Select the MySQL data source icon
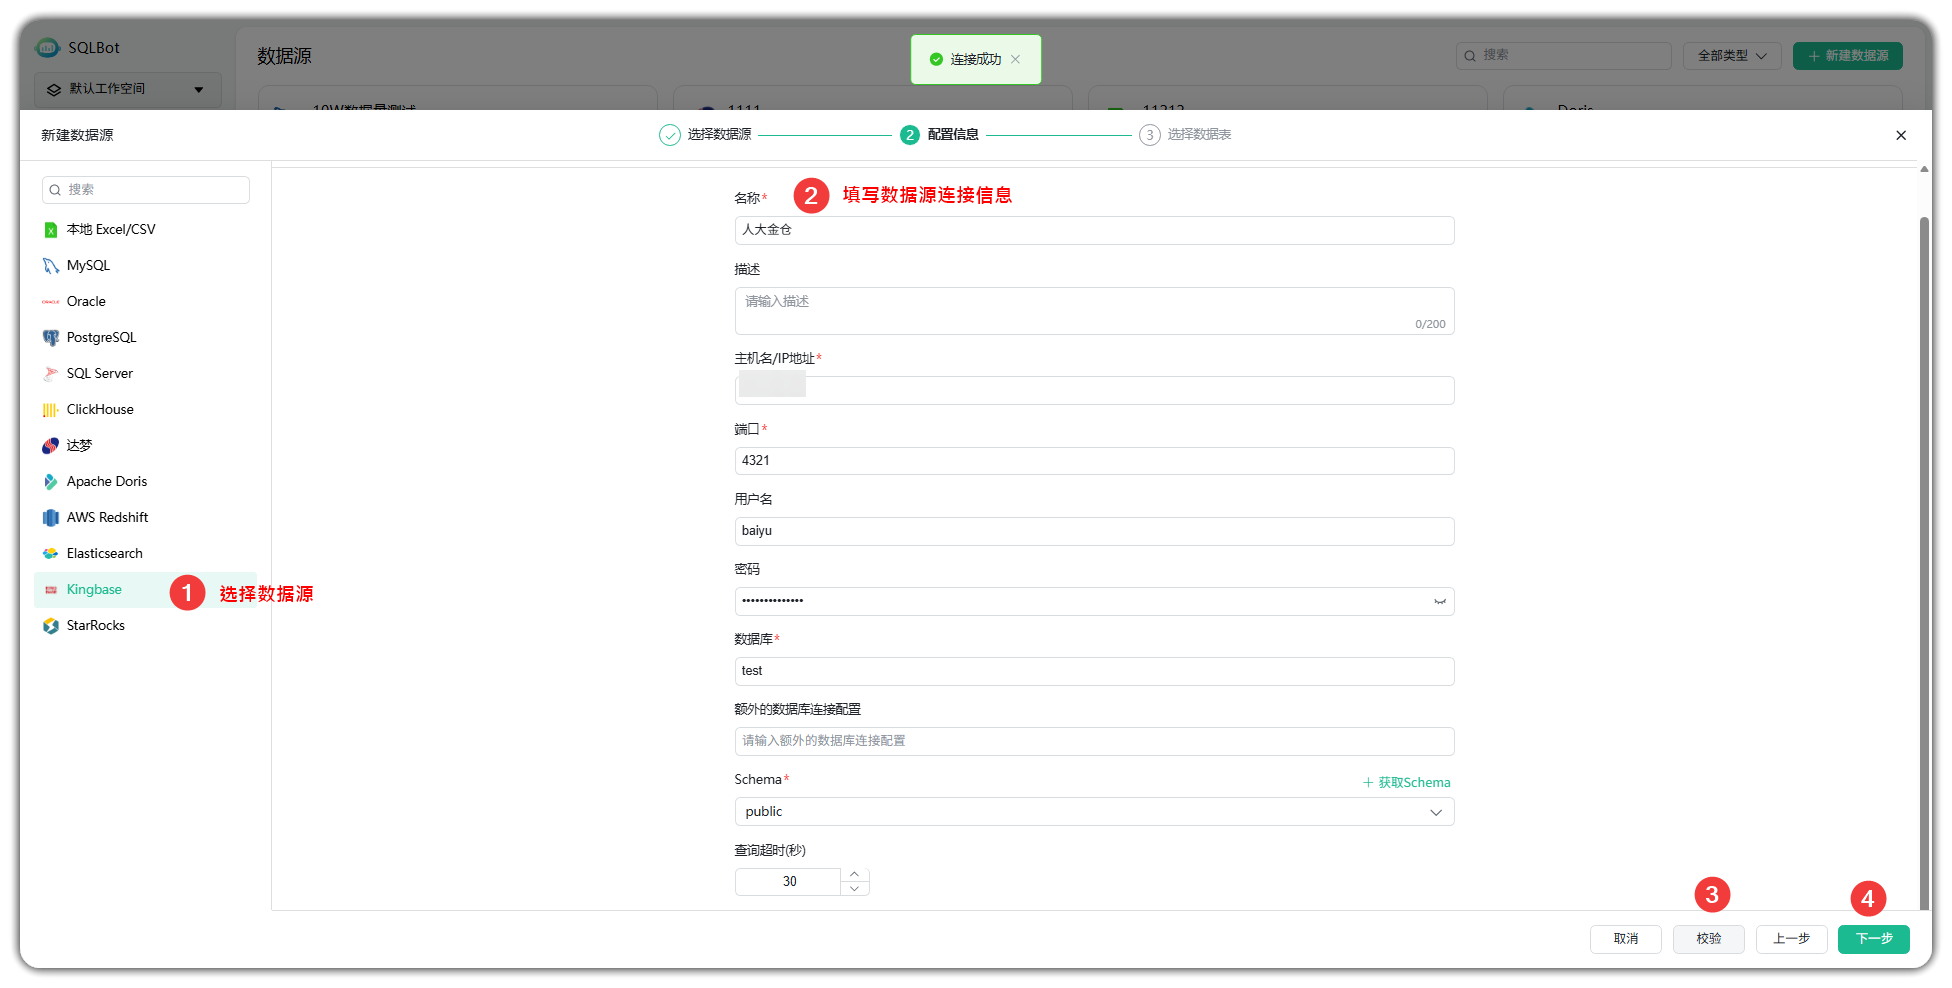Image resolution: width=1952 pixels, height=988 pixels. 51,265
